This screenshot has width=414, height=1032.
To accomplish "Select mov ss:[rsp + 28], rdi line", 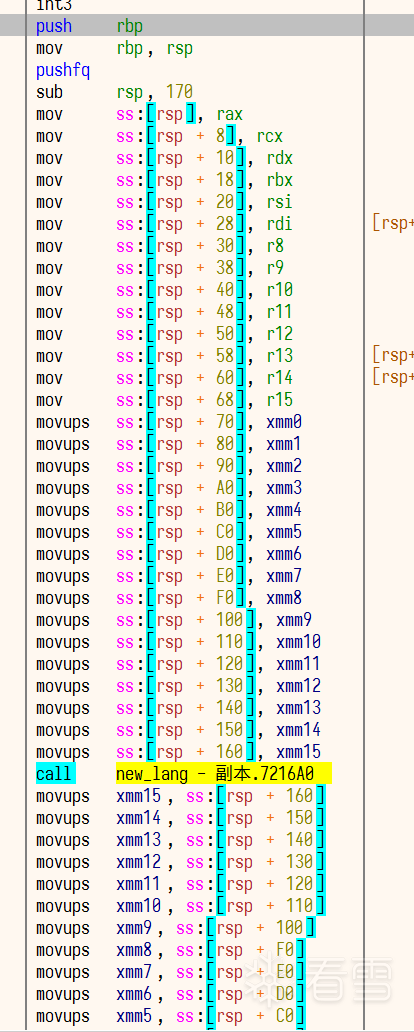I will (165, 224).
